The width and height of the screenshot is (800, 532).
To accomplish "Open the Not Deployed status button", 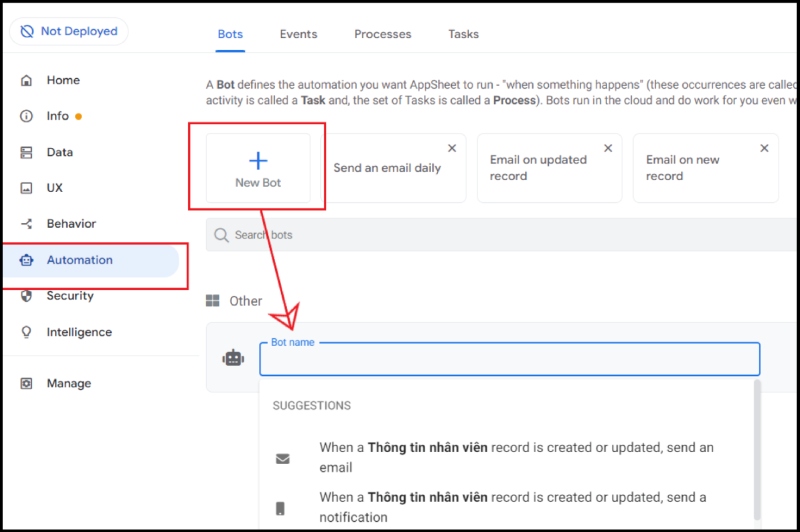I will point(69,32).
